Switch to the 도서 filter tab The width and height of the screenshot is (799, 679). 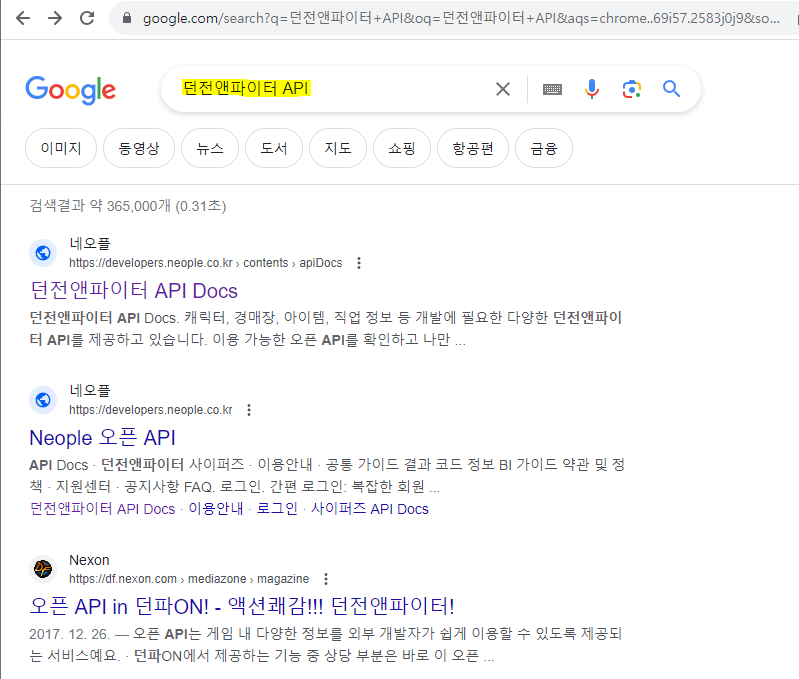click(274, 148)
